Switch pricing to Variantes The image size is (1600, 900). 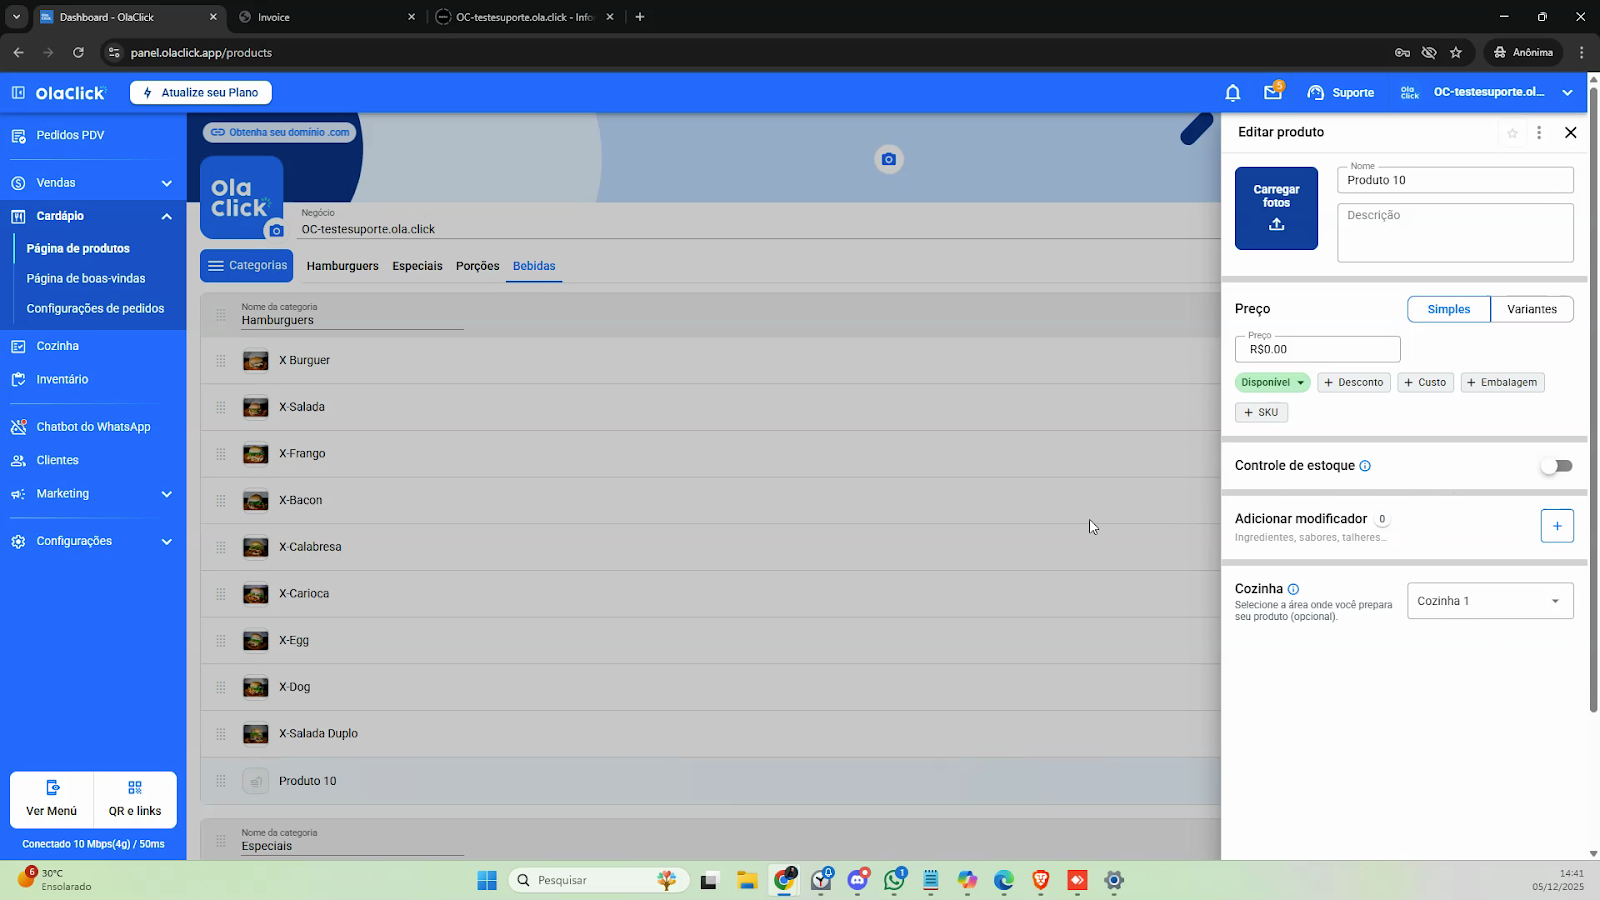(x=1531, y=310)
